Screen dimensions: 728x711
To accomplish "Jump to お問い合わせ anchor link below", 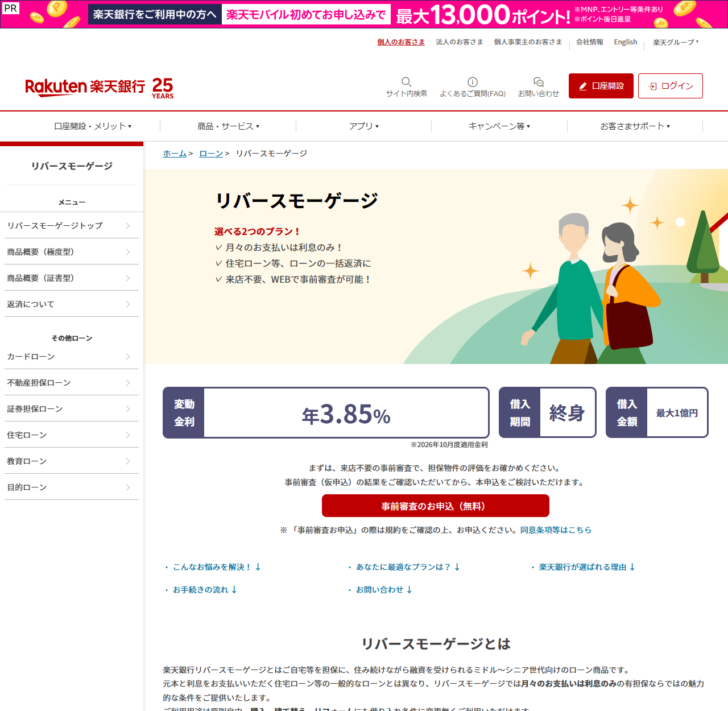I will [384, 590].
